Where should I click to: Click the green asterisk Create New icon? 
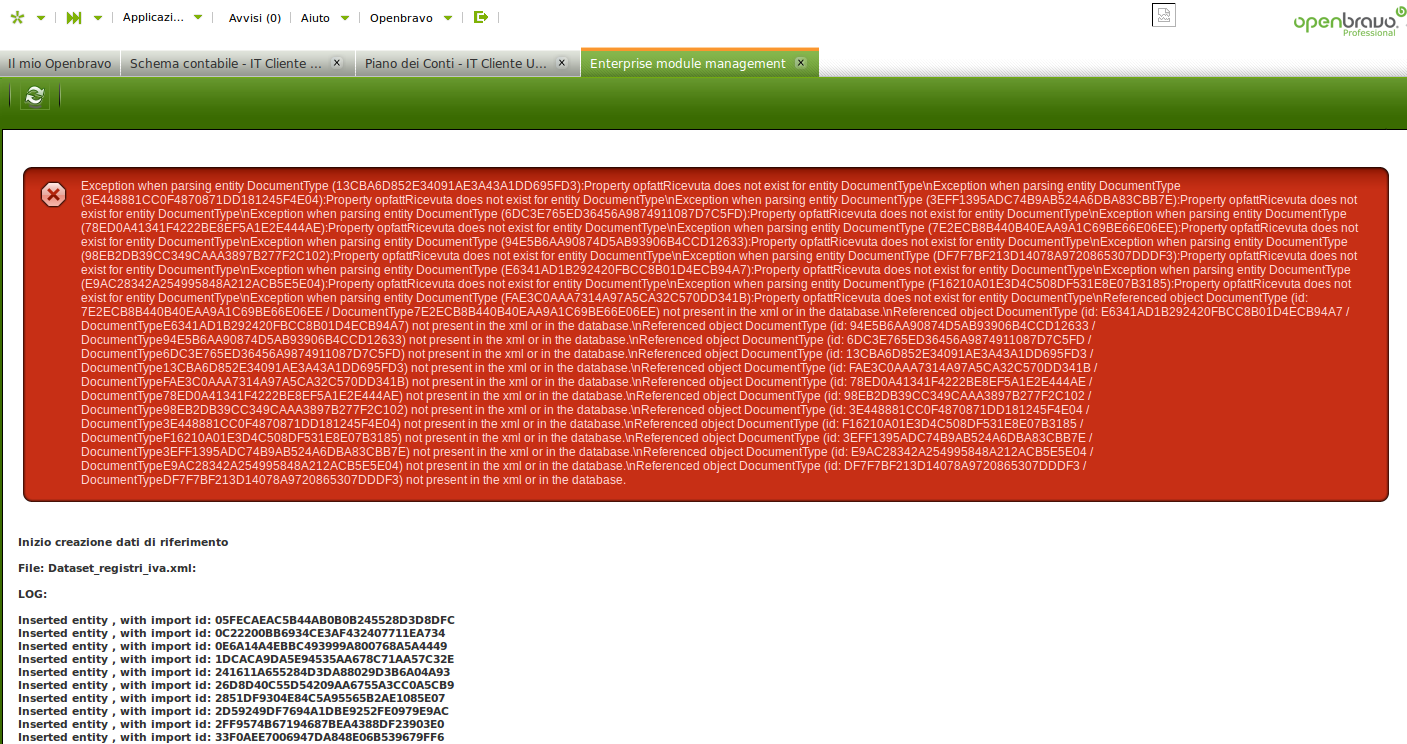tap(17, 18)
